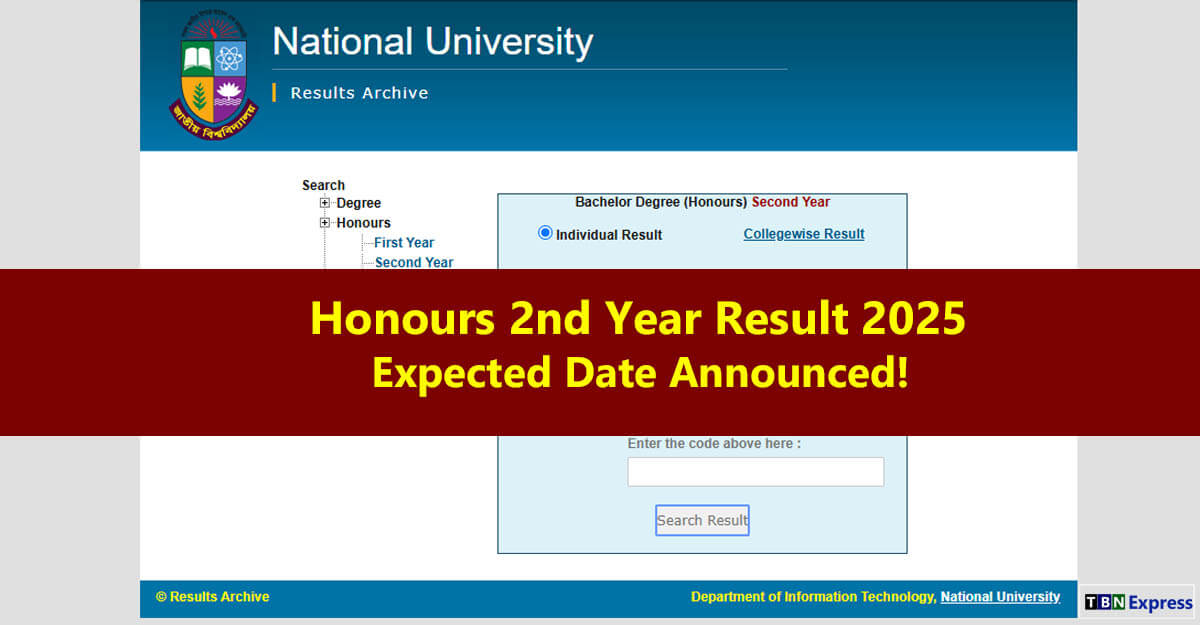
Task: Open the Collegewise Result link
Action: [804, 234]
